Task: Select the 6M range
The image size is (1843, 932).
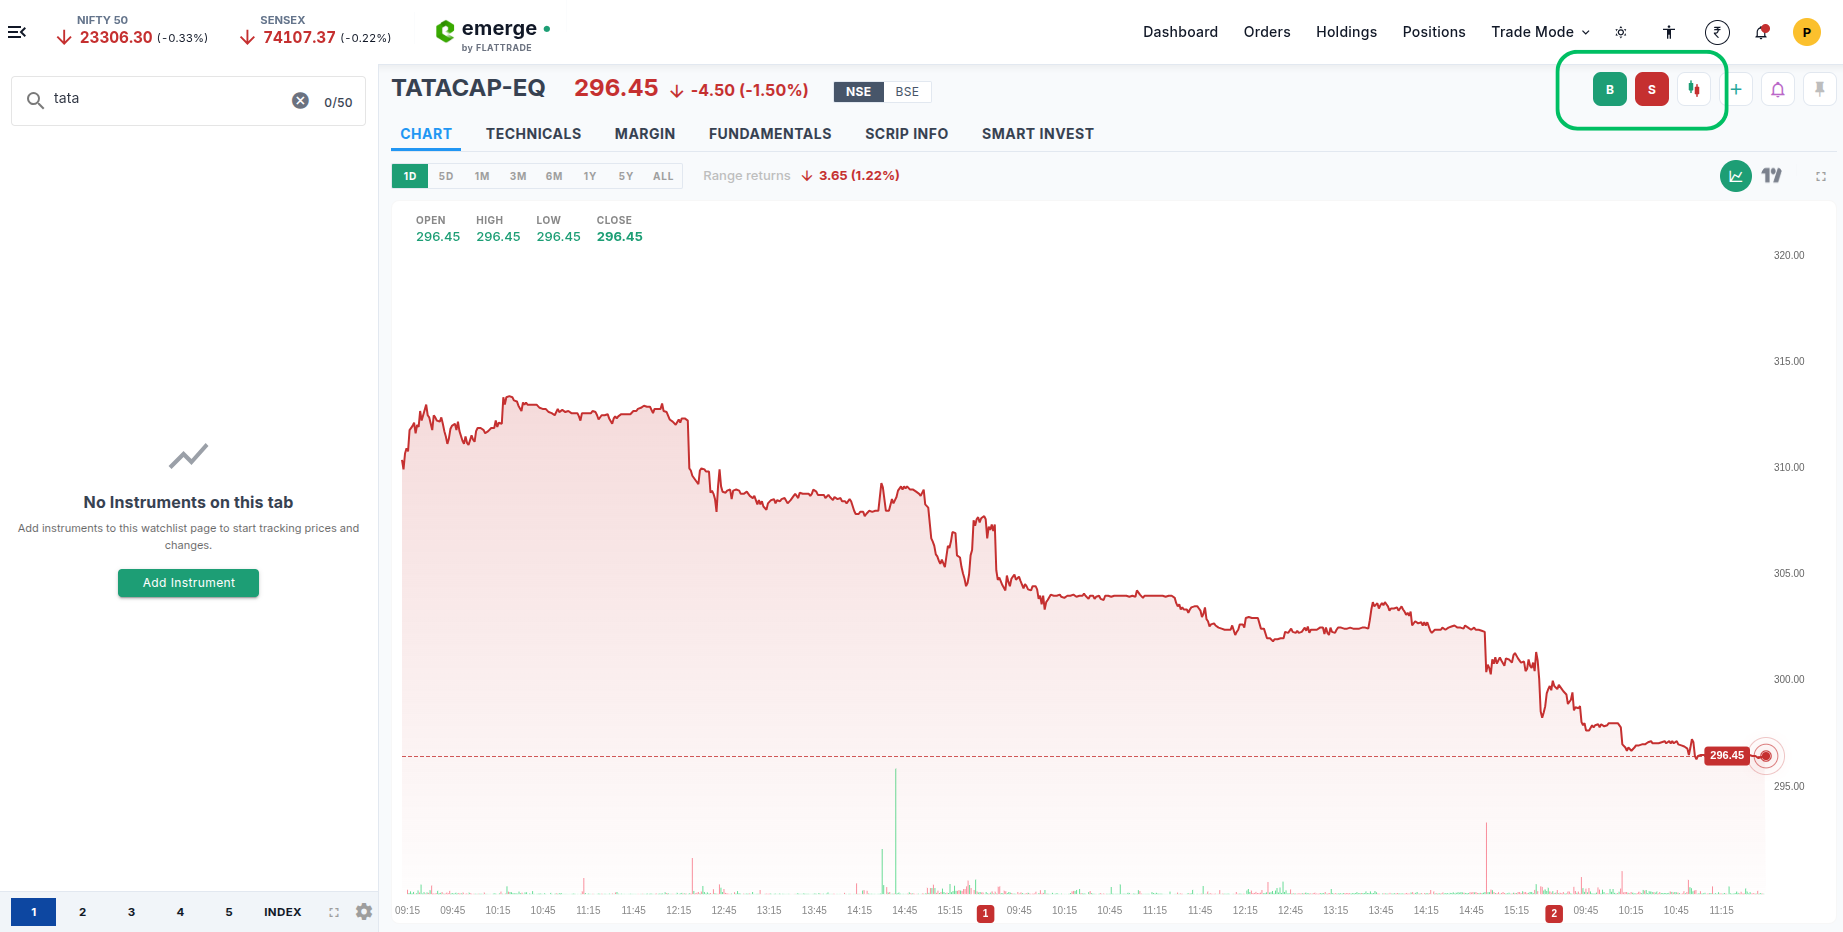Action: (x=554, y=176)
